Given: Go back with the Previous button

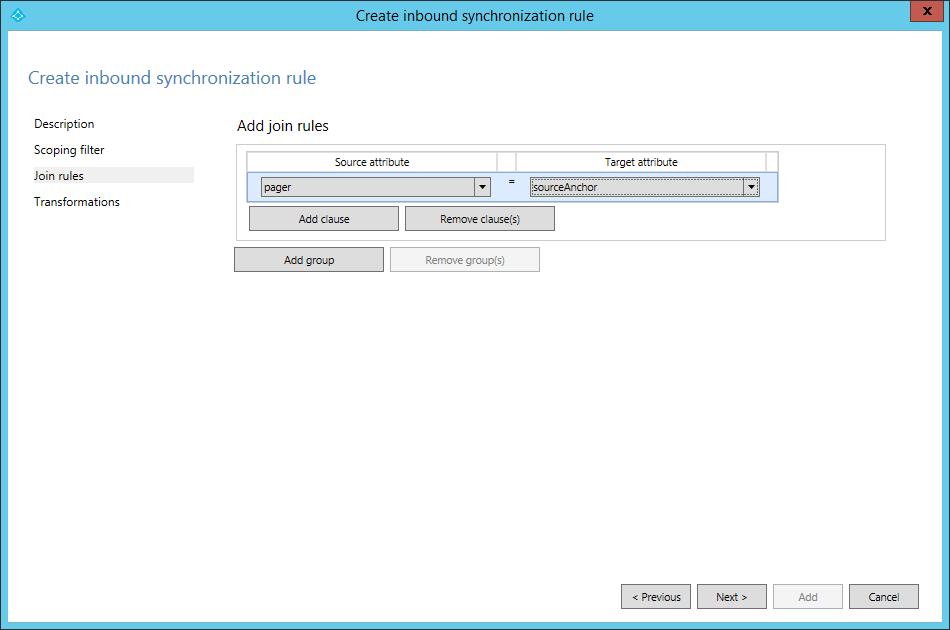Looking at the screenshot, I should point(657,597).
